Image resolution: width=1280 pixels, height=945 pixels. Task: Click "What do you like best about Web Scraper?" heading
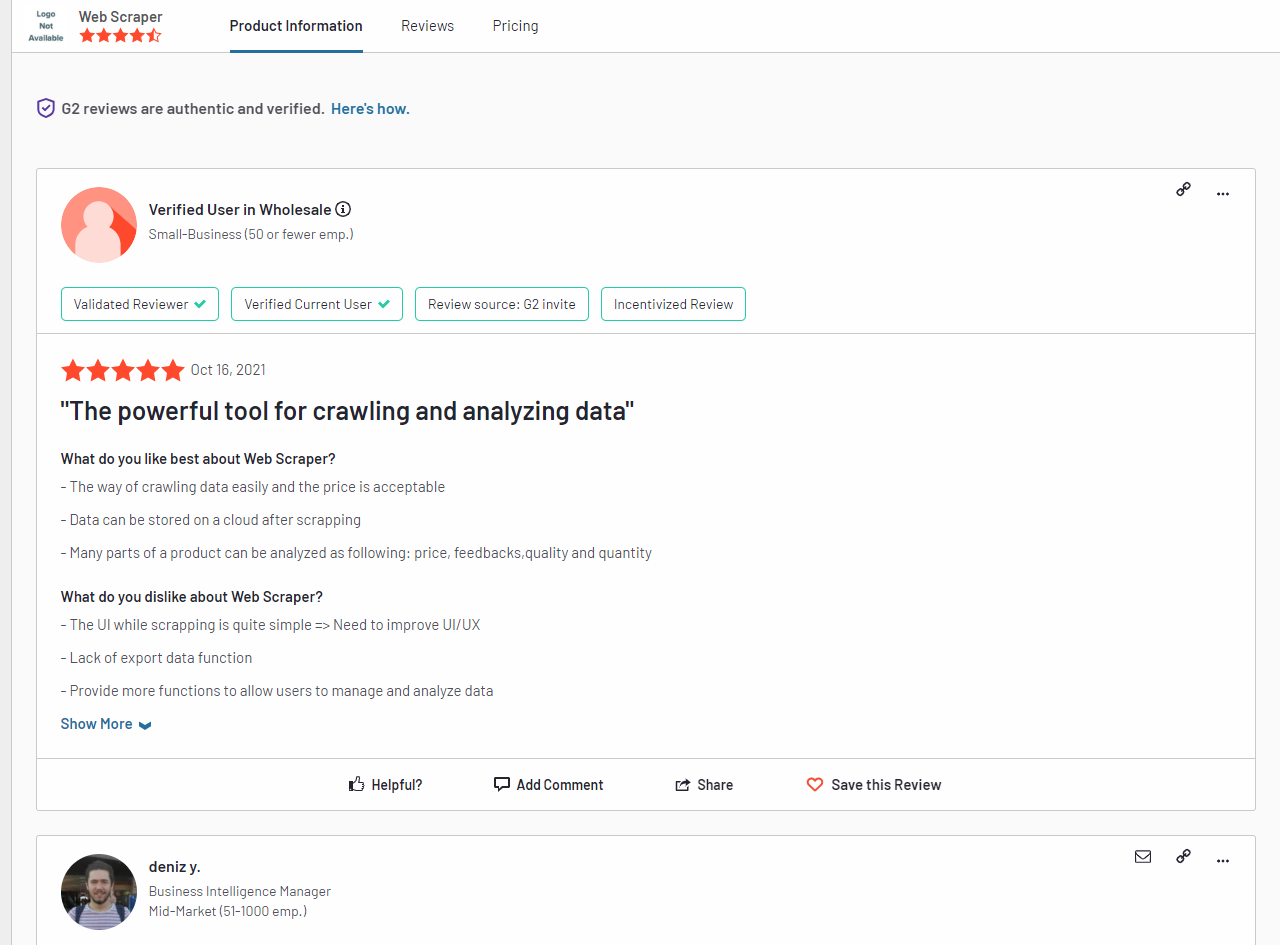(x=198, y=459)
